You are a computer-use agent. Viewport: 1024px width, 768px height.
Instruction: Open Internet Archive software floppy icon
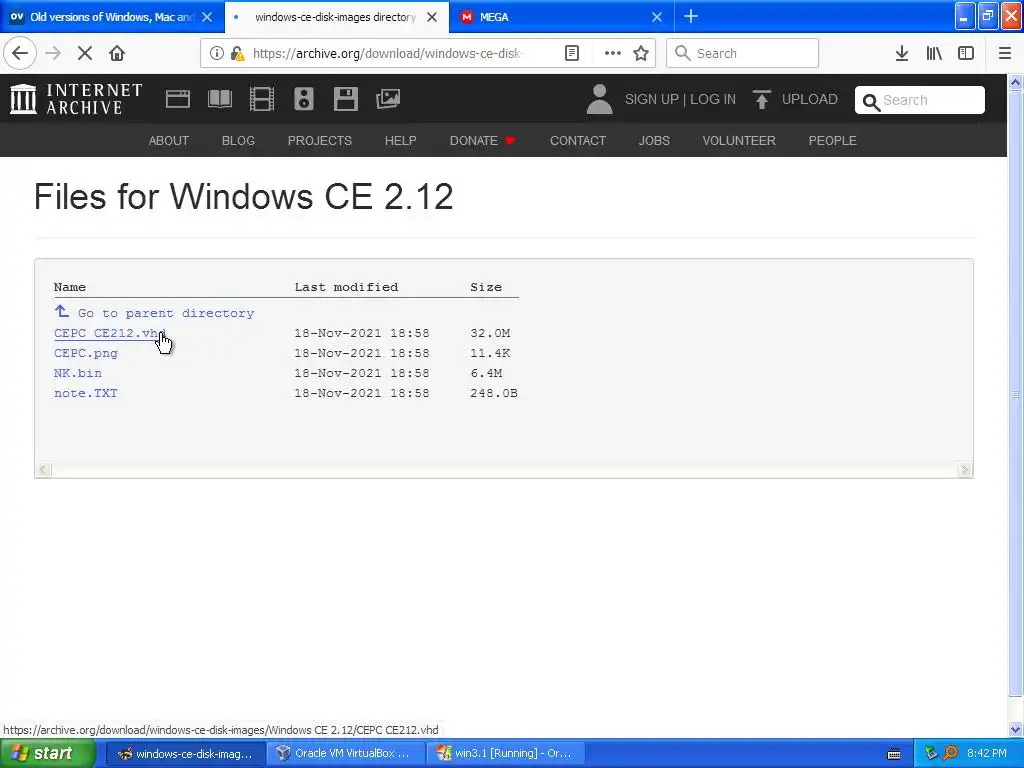tap(345, 99)
